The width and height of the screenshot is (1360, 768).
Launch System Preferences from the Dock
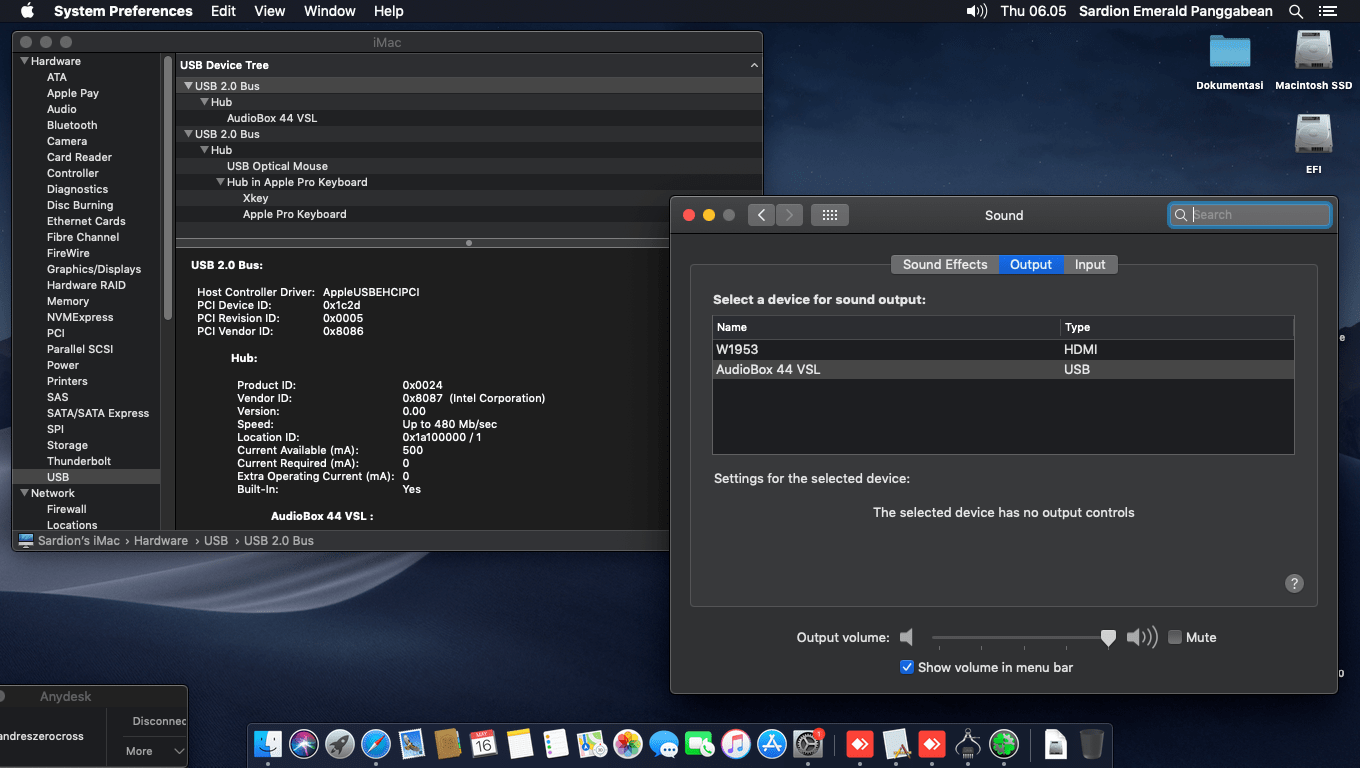808,744
